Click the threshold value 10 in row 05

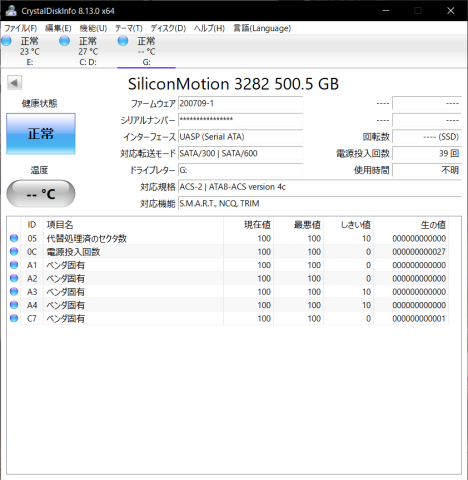click(366, 239)
